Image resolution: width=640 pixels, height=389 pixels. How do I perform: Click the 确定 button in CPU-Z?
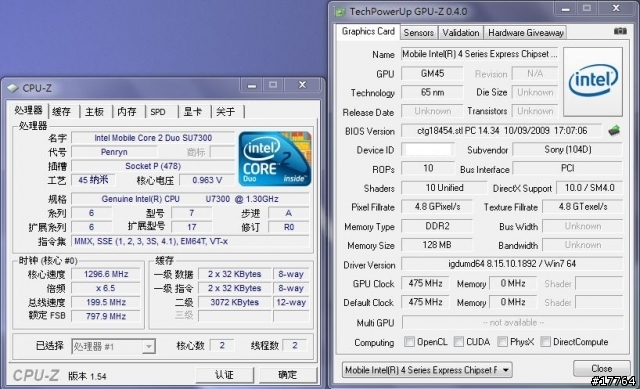point(288,375)
